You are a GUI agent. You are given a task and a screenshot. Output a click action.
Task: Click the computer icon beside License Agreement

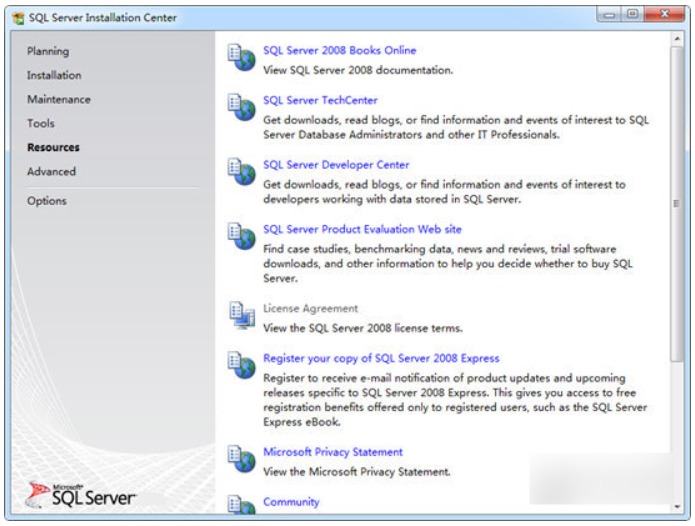(x=242, y=316)
